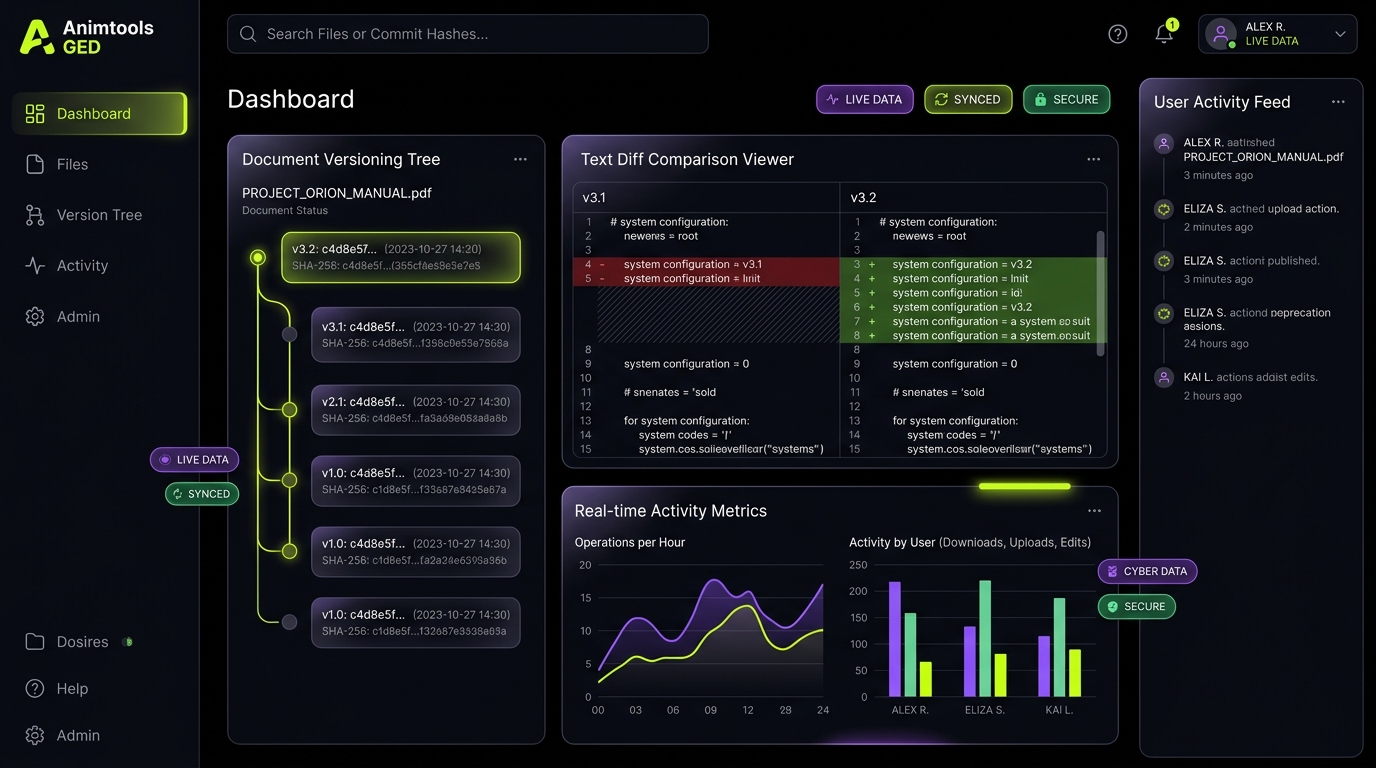Click the Animtools GED logo icon
This screenshot has width=1376, height=768.
(36, 37)
